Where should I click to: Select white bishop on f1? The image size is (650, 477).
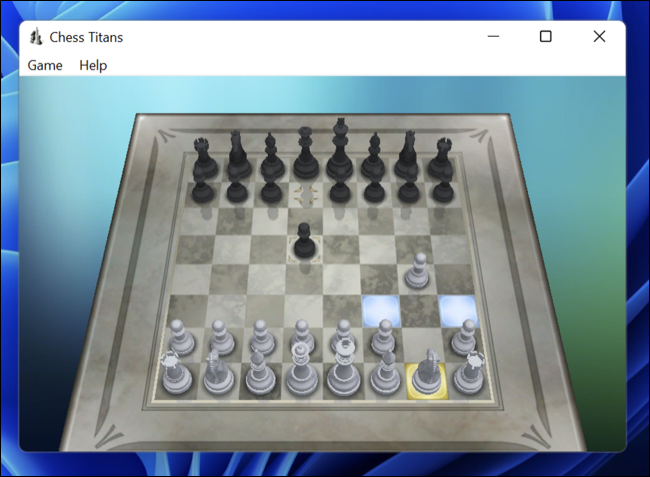386,371
